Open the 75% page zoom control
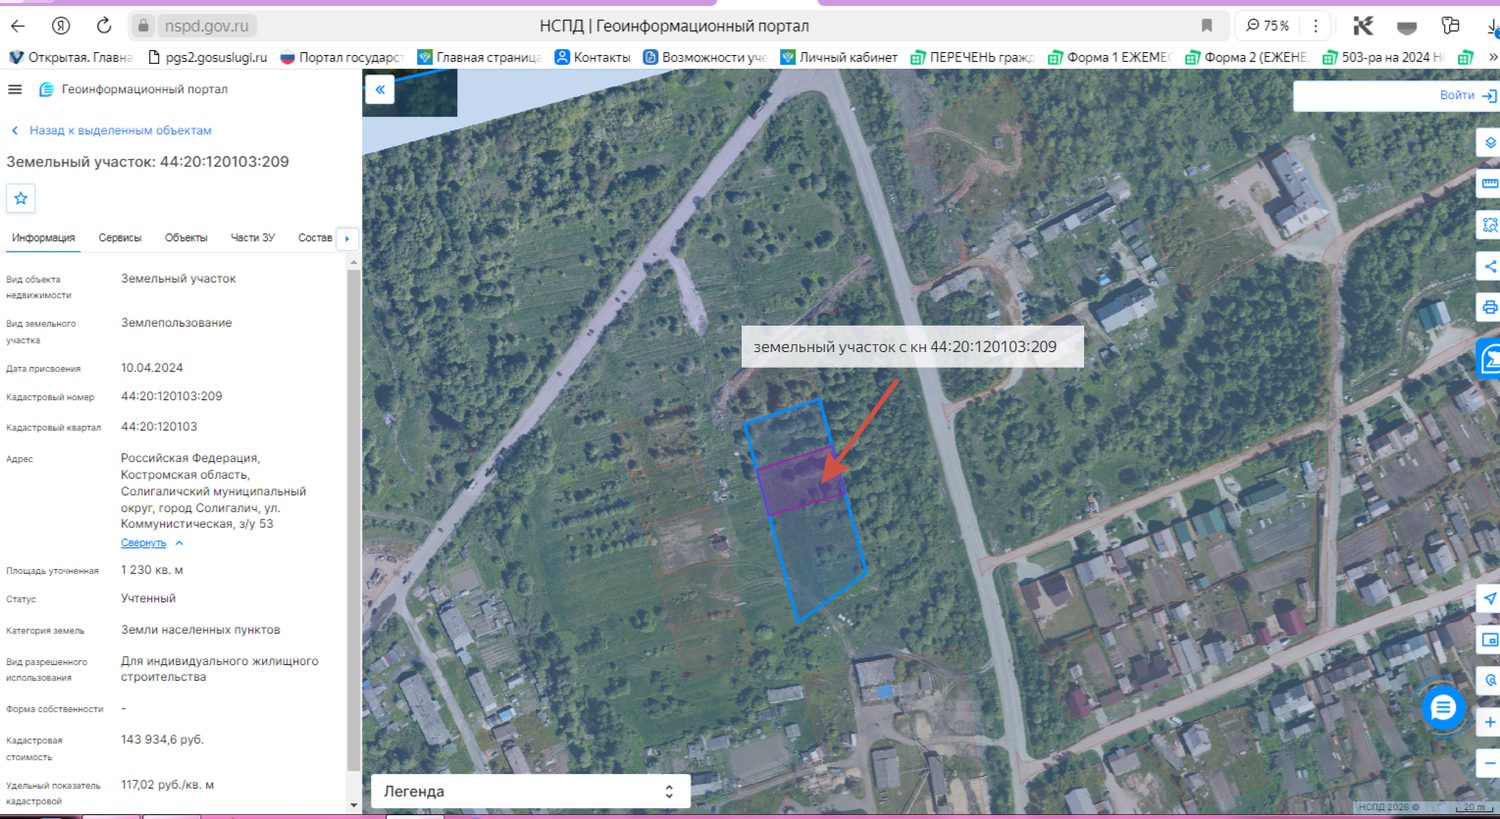The height and width of the screenshot is (819, 1500). (1268, 26)
